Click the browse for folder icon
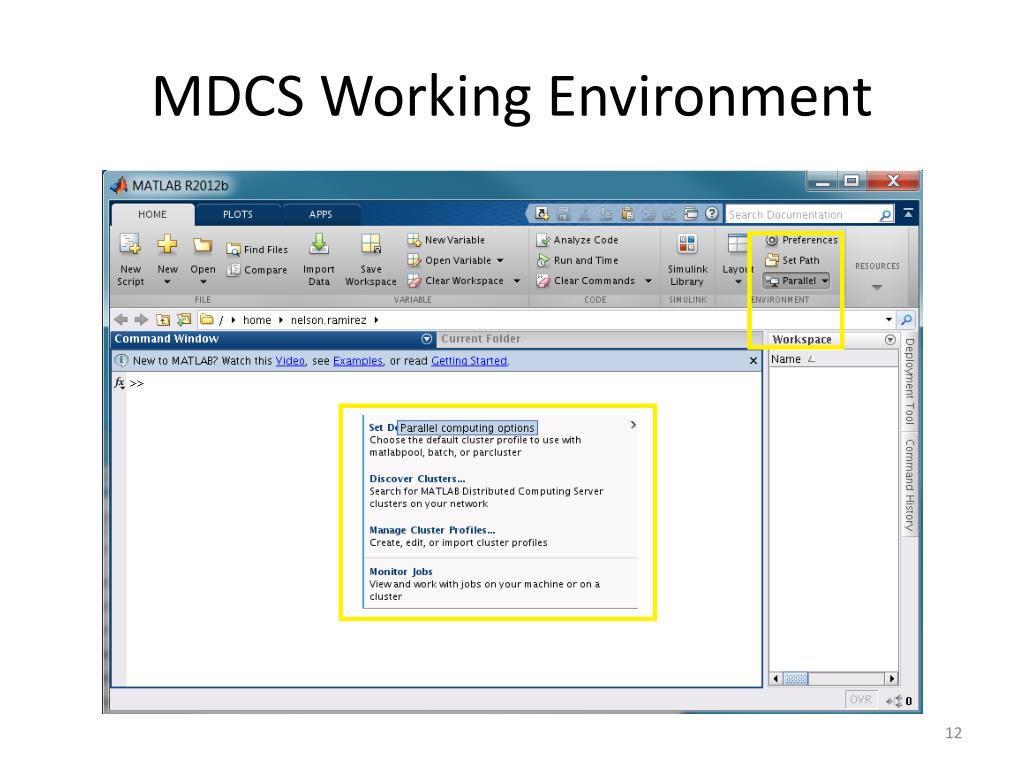This screenshot has width=1024, height=768. pyautogui.click(x=184, y=319)
